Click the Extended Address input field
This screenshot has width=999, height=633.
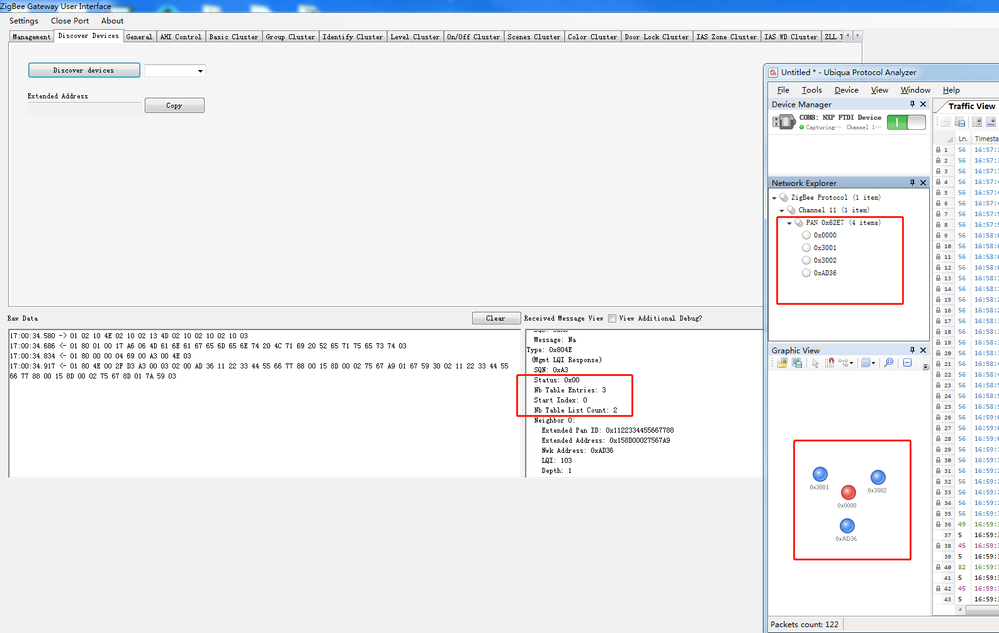pos(84,108)
